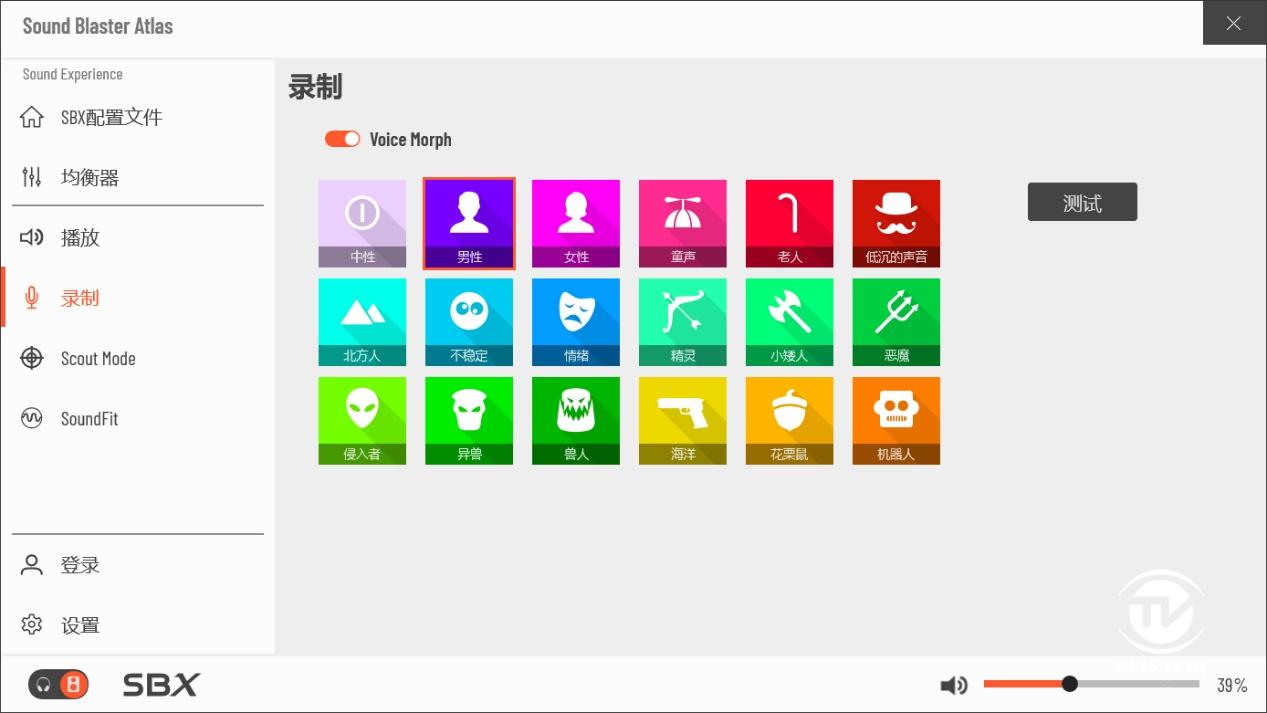Open 设置 settings
The width and height of the screenshot is (1267, 713).
(x=138, y=625)
